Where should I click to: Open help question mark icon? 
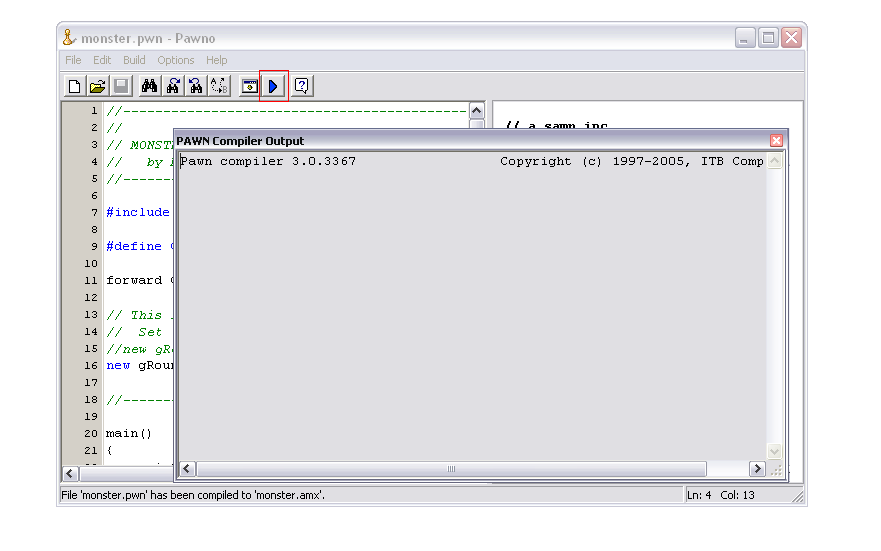click(x=302, y=86)
